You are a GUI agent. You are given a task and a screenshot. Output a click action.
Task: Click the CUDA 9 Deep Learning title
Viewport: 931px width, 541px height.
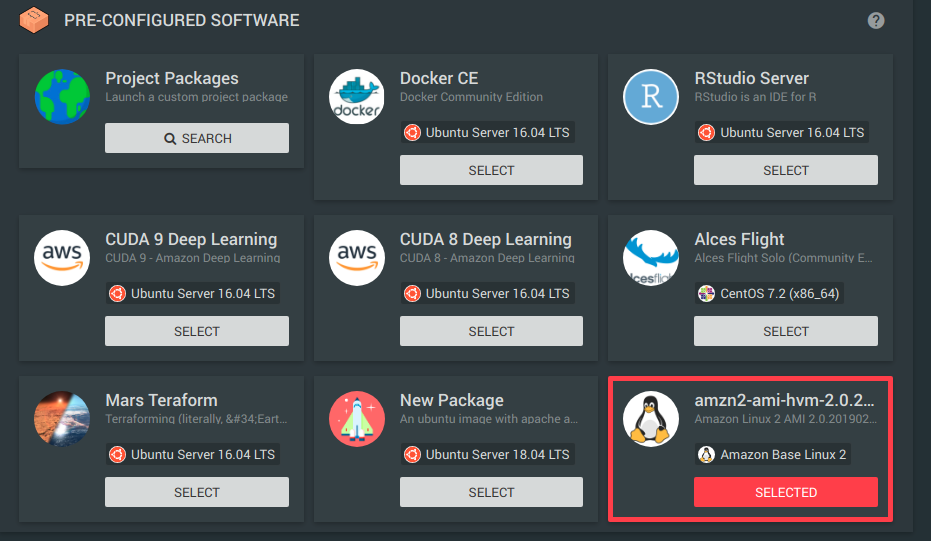191,239
